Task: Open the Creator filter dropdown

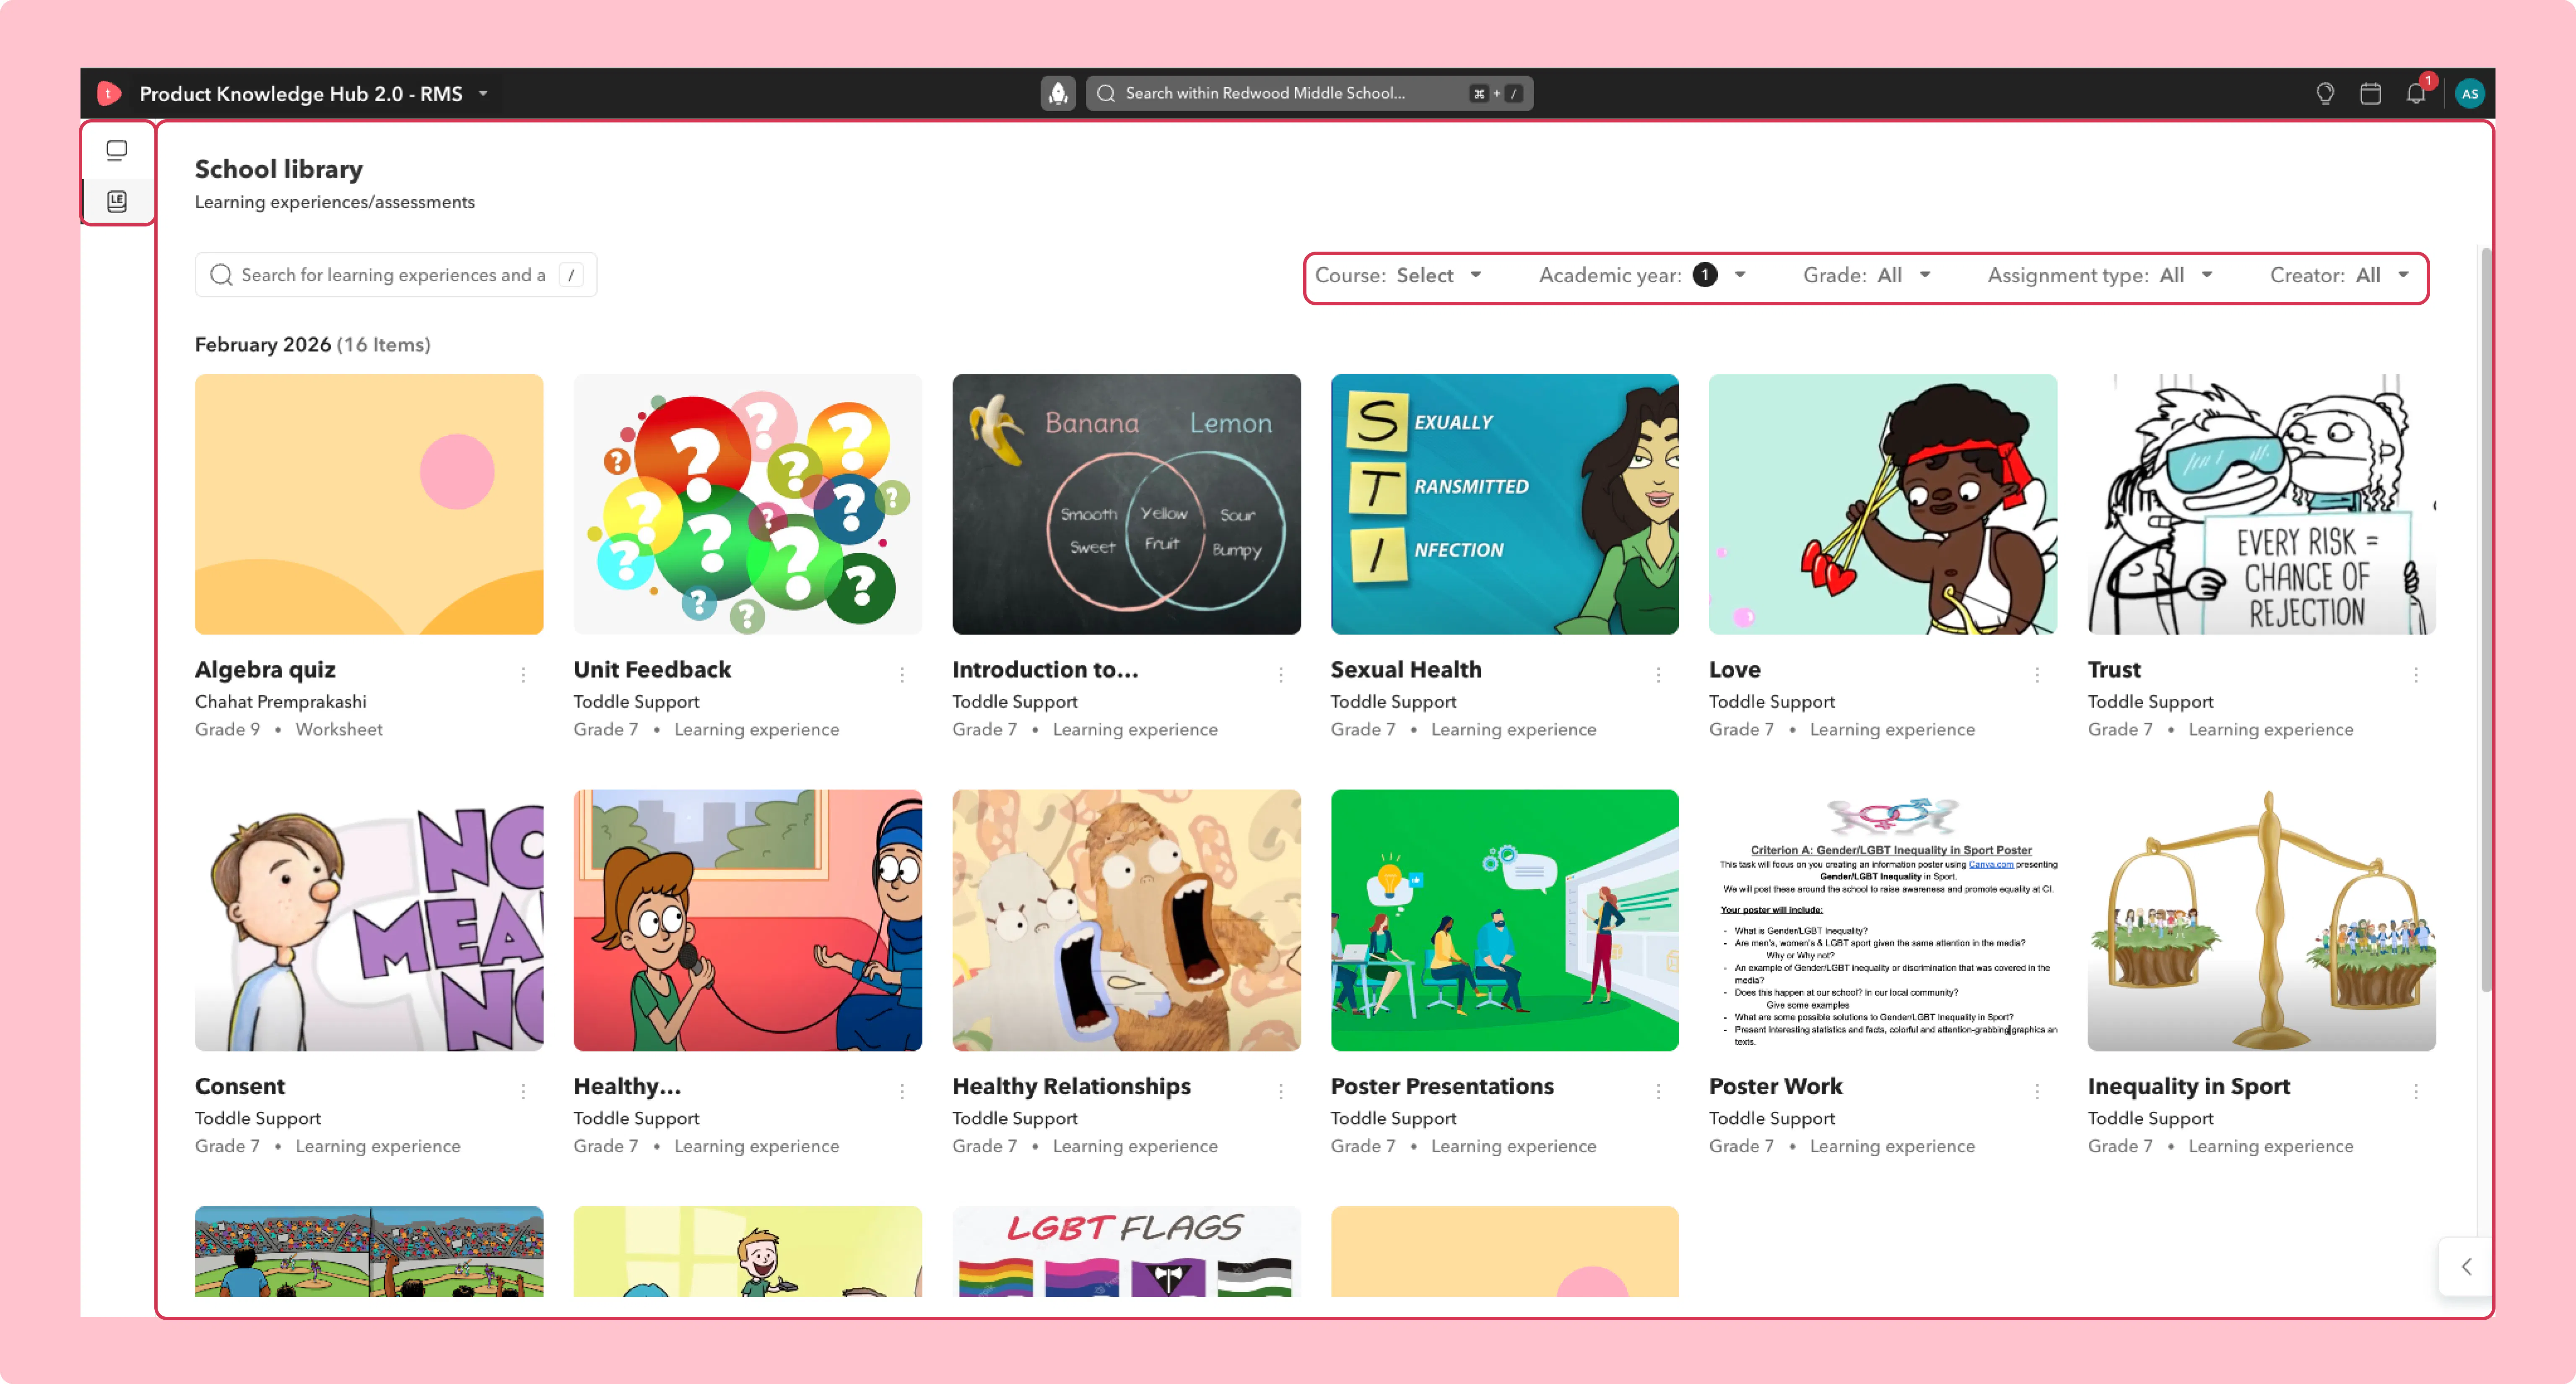Action: [2340, 275]
